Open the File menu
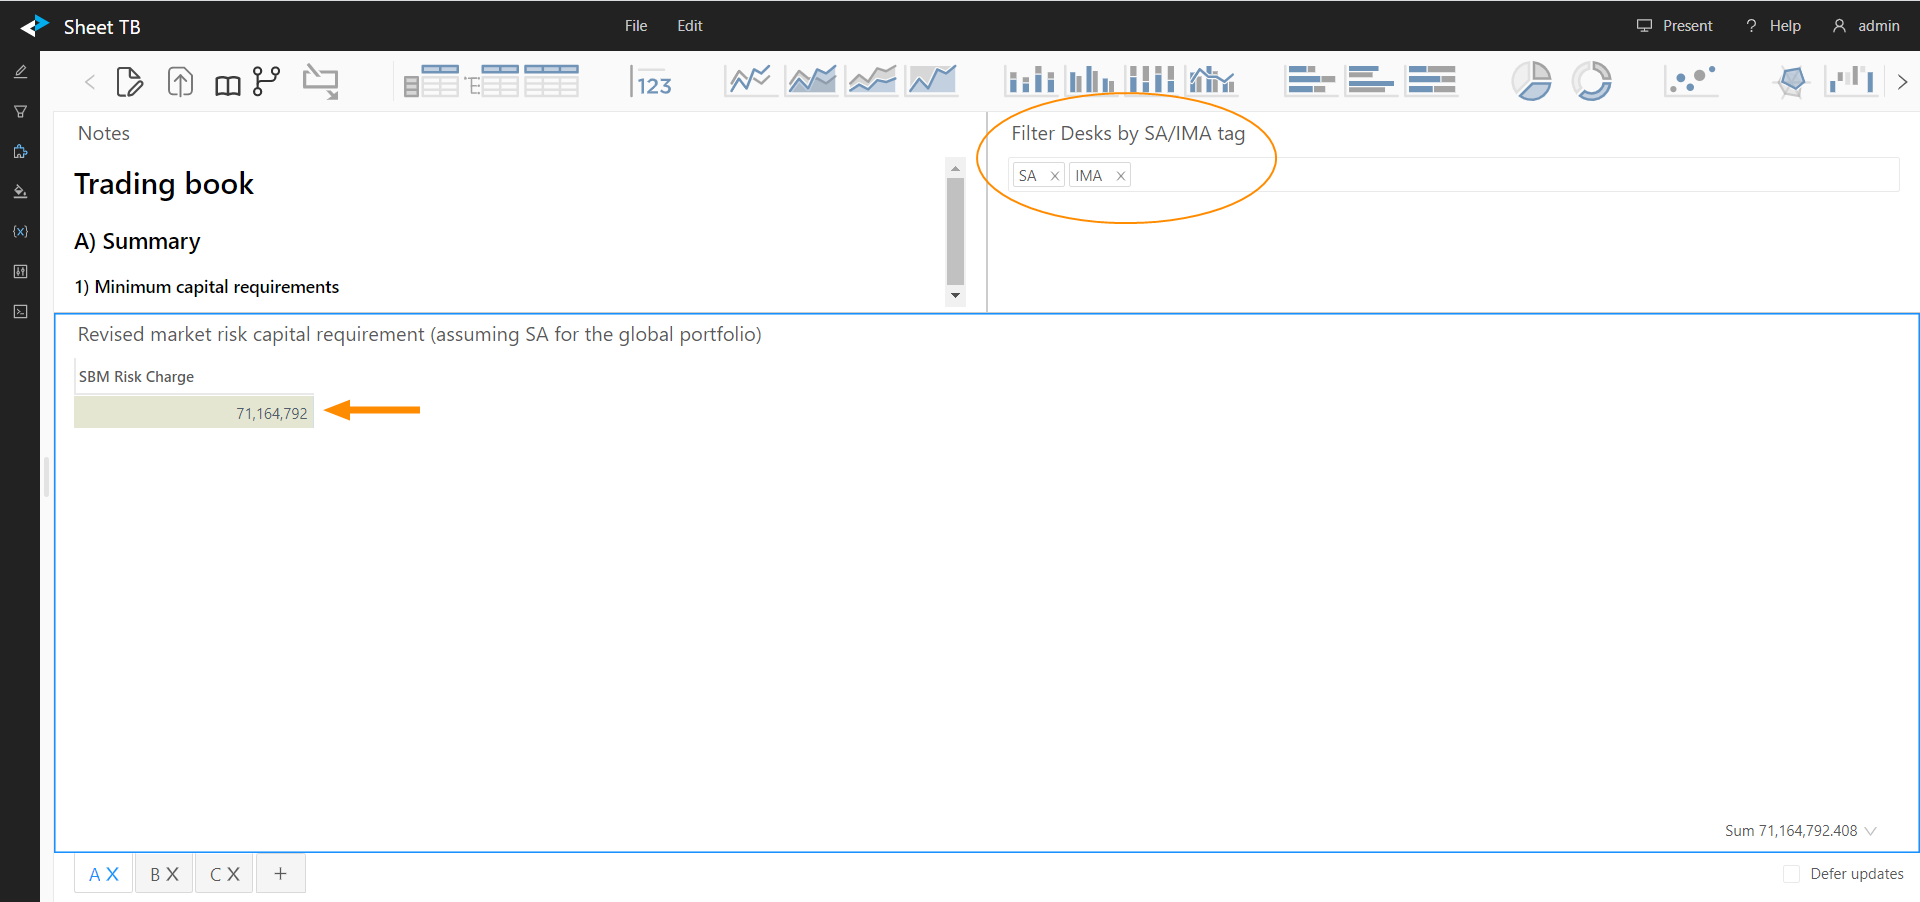 click(636, 26)
